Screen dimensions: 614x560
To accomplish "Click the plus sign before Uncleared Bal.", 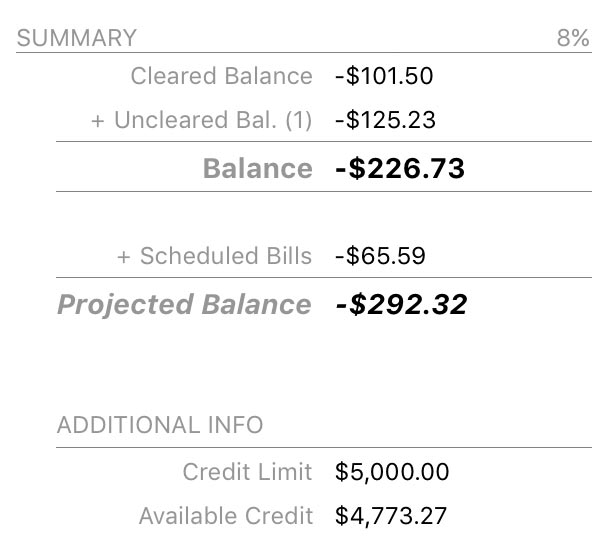I will 97,120.
